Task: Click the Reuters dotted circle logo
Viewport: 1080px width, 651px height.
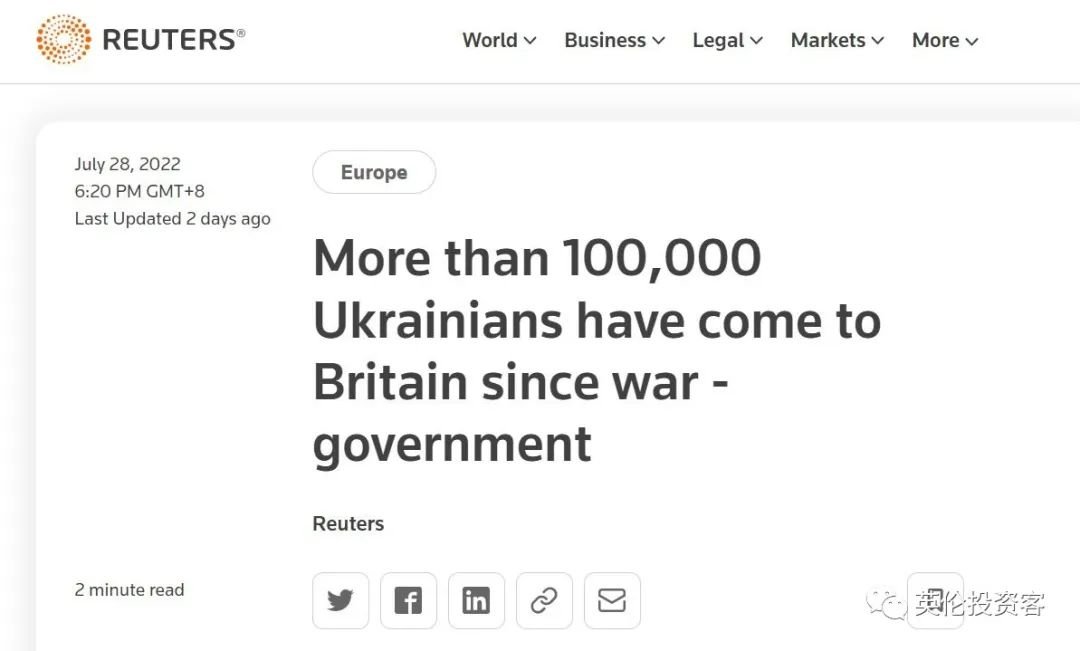Action: (x=63, y=40)
